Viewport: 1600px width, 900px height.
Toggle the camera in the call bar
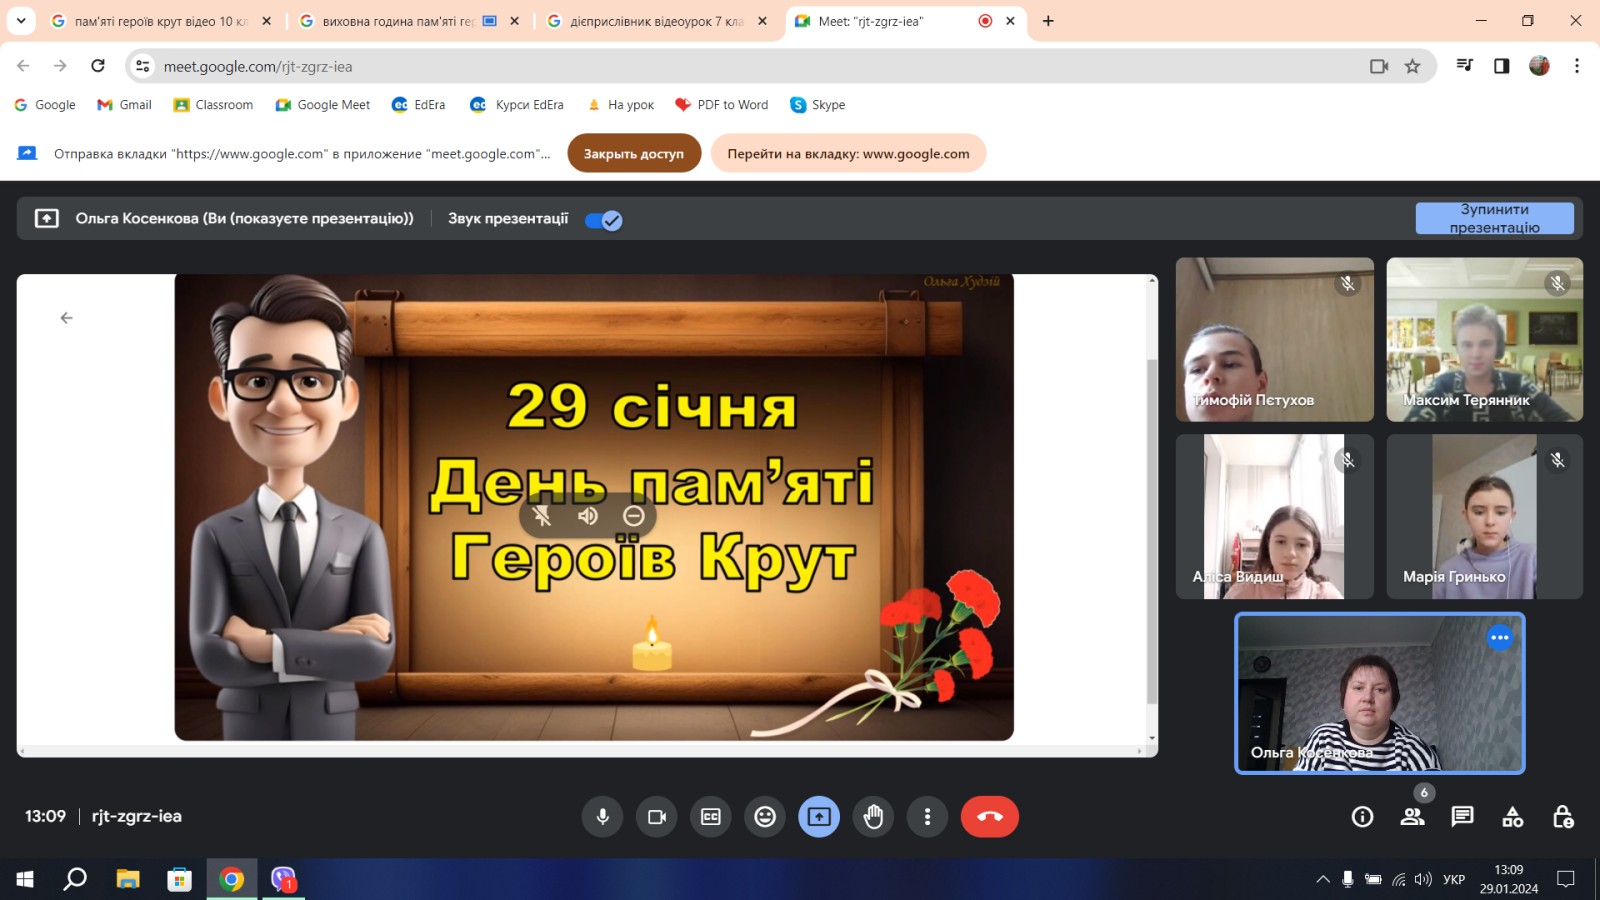click(656, 817)
